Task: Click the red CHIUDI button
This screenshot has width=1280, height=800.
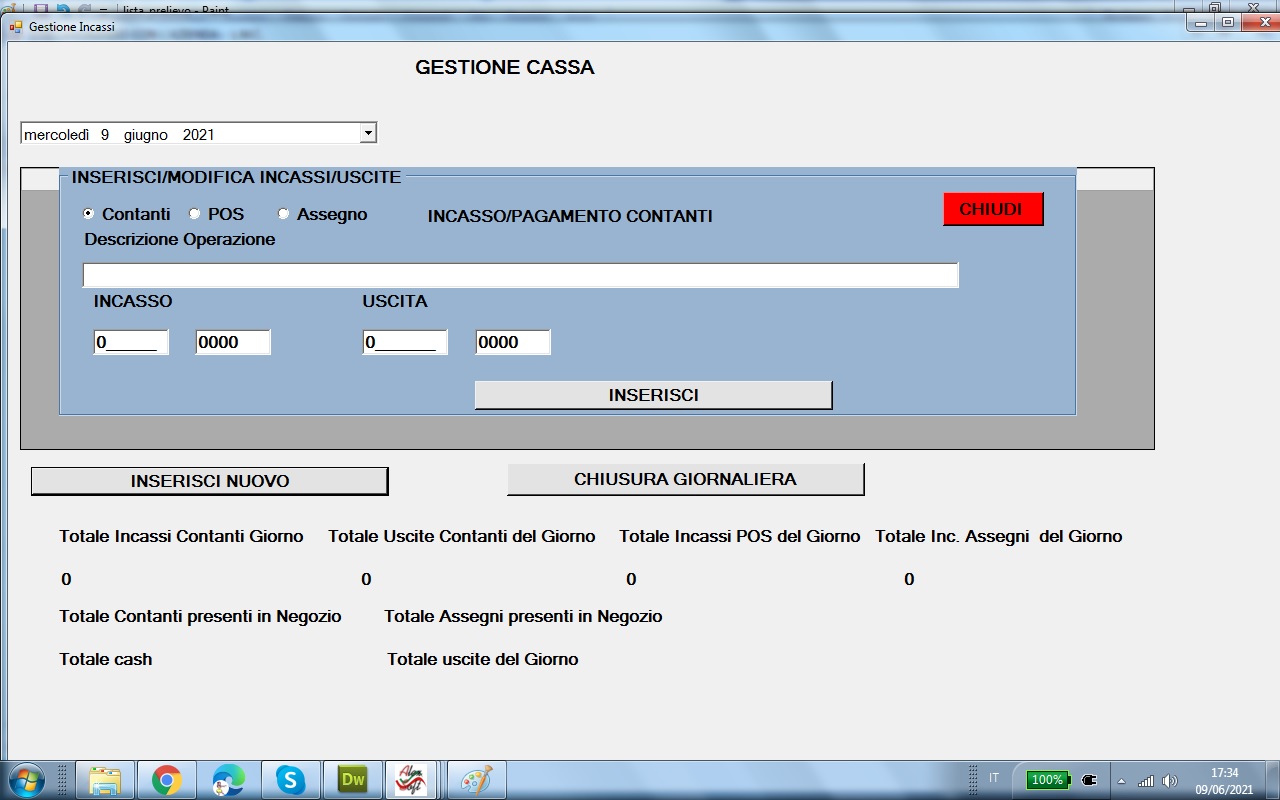Action: 992,209
